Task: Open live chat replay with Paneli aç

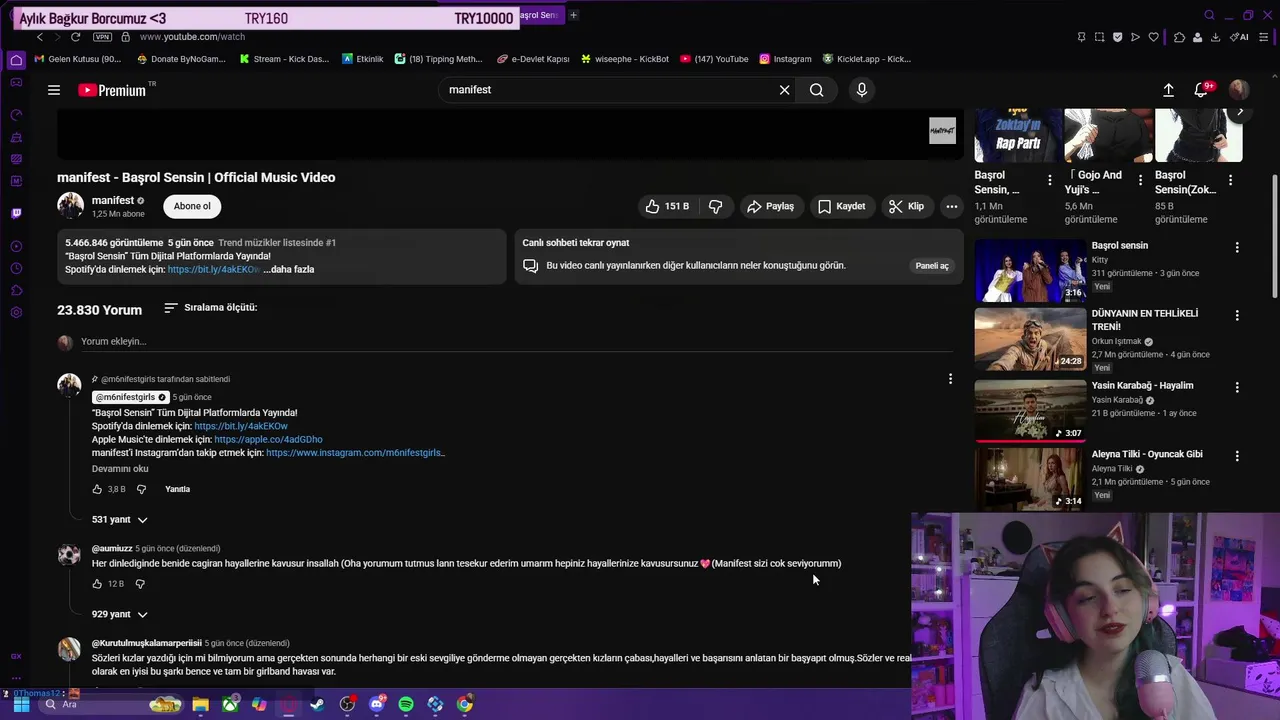Action: (x=932, y=265)
